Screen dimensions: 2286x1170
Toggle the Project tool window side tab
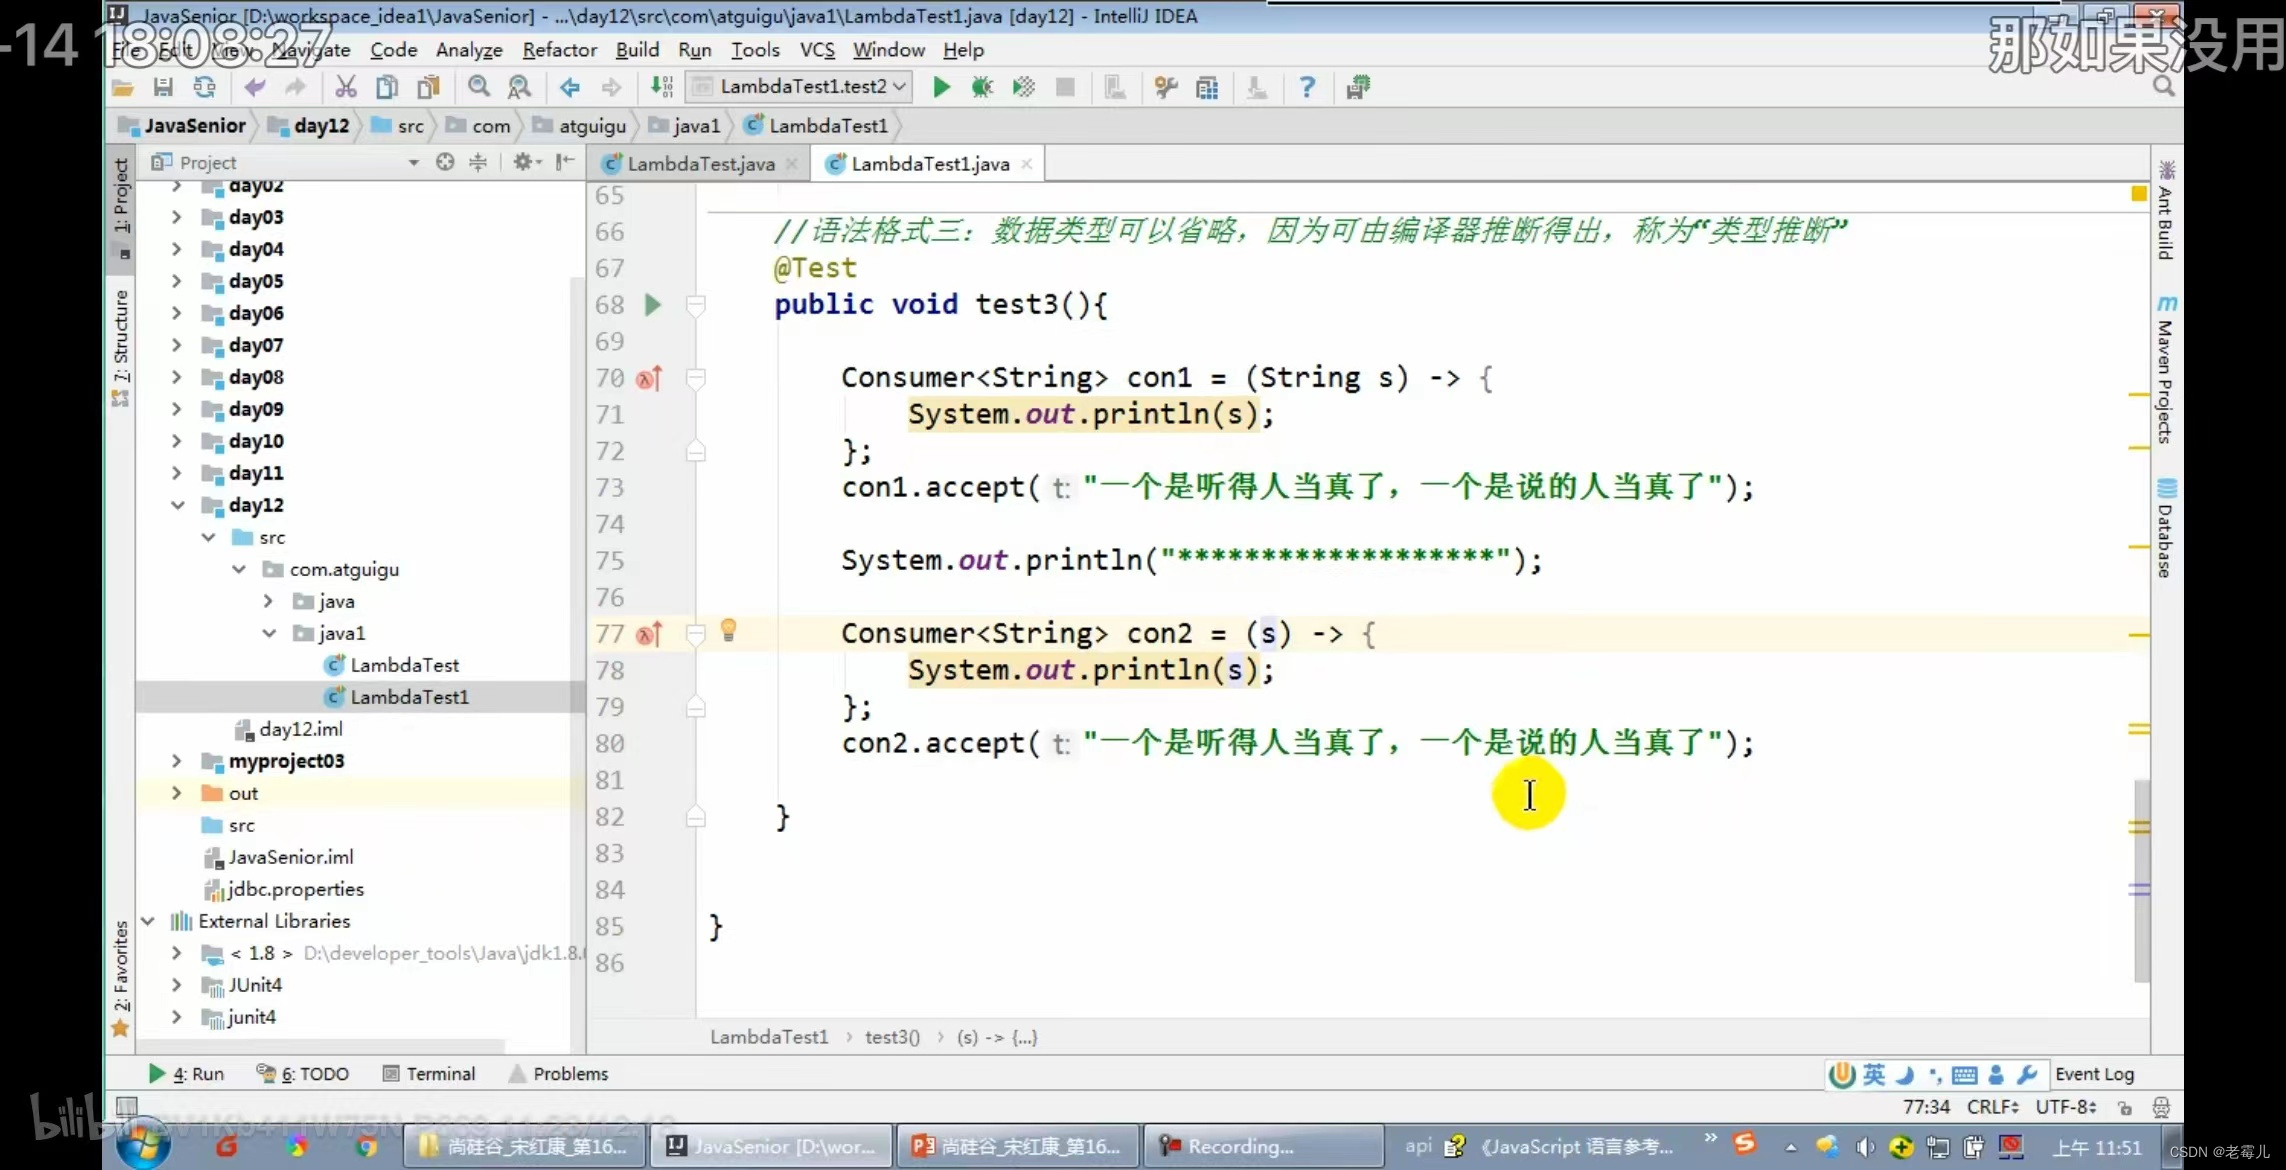coord(121,197)
